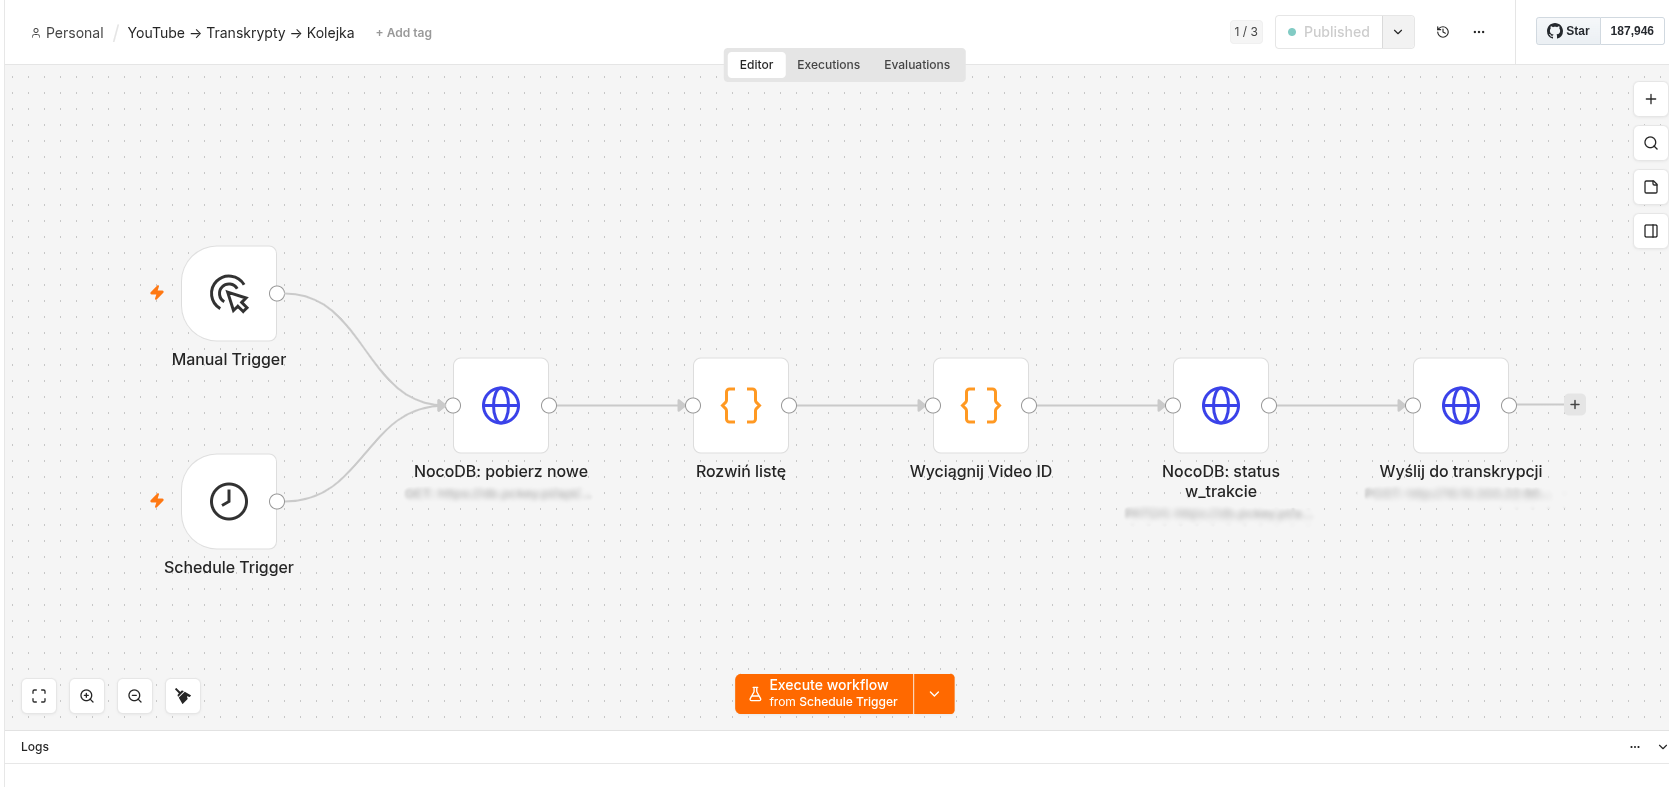1669x787 pixels.
Task: Tidy up the workflow nodes
Action: tap(183, 696)
